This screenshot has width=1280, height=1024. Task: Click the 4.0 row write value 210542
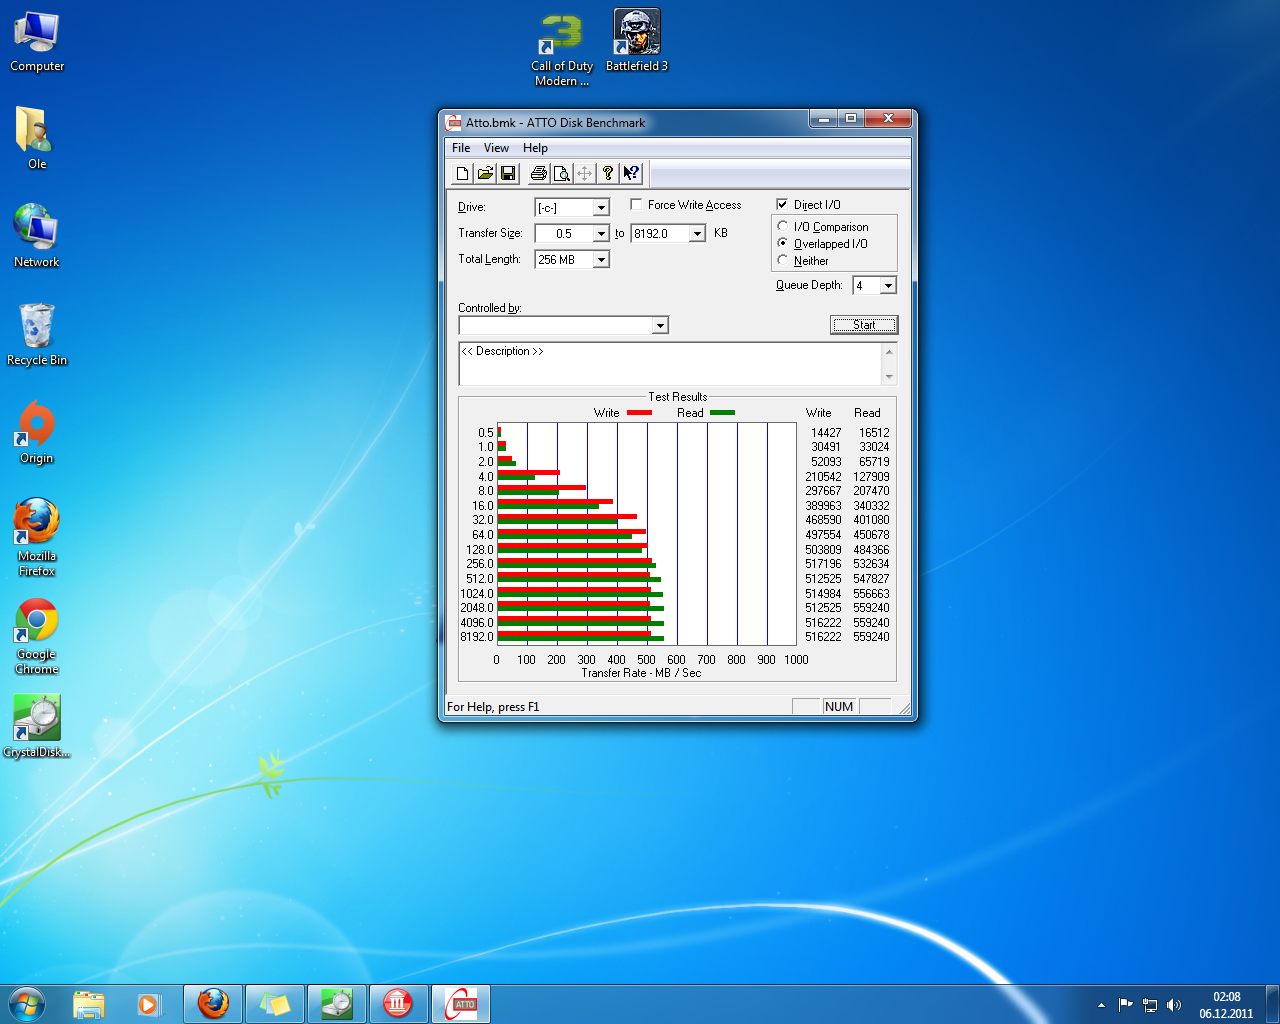(823, 477)
